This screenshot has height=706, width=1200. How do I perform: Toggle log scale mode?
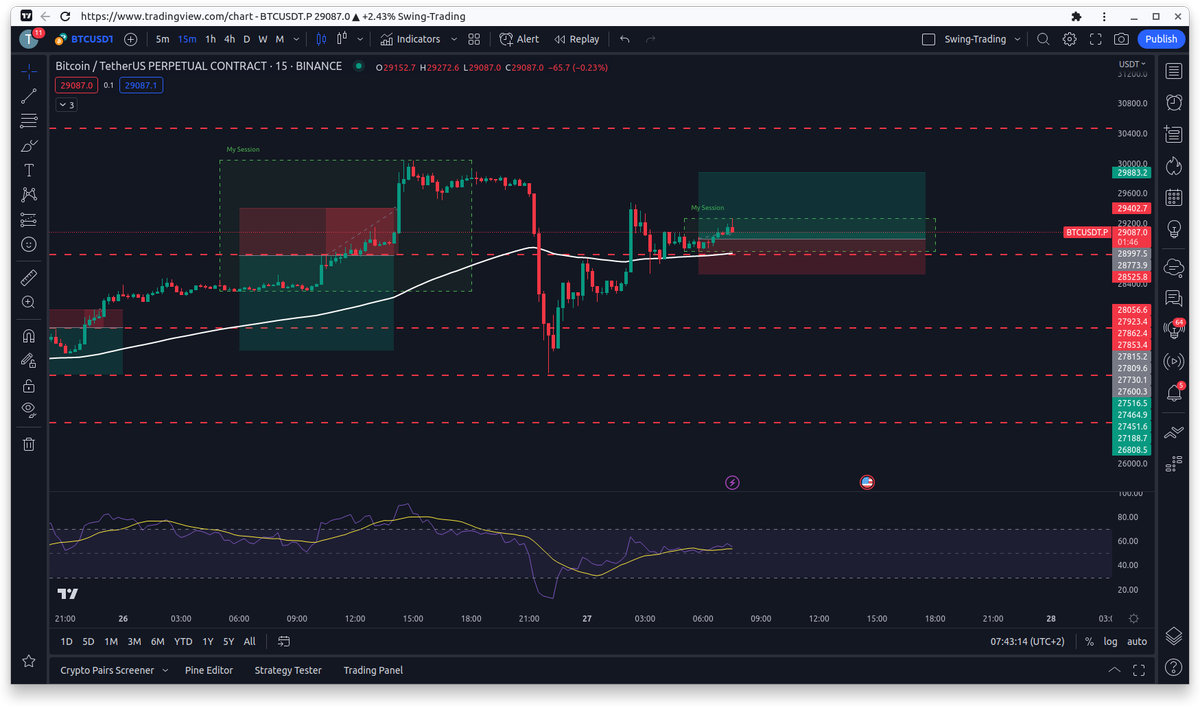(1111, 641)
